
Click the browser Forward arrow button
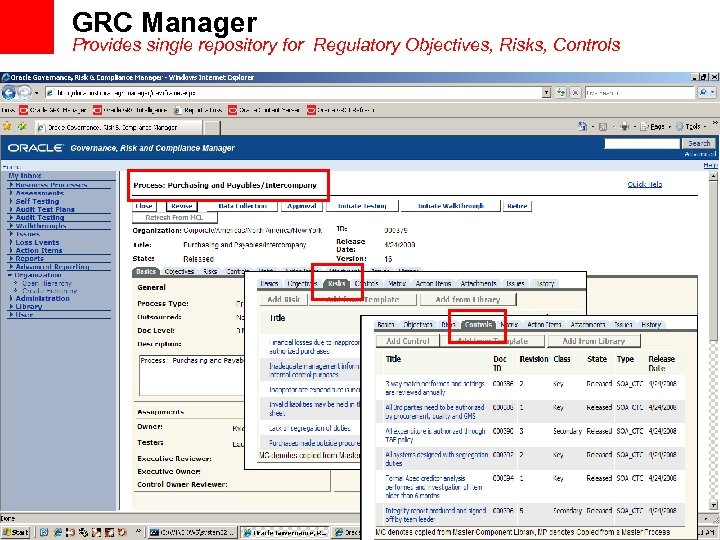point(25,93)
